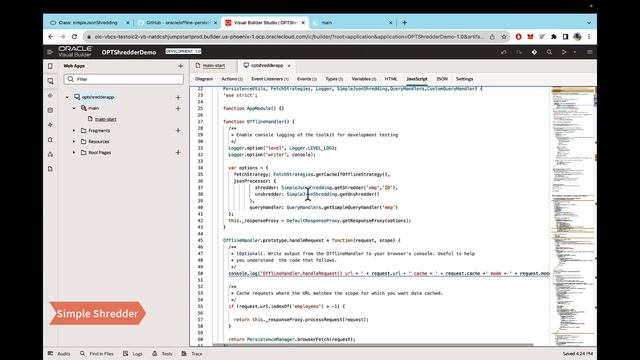
Task: Switch to the Events tab
Action: tap(307, 79)
